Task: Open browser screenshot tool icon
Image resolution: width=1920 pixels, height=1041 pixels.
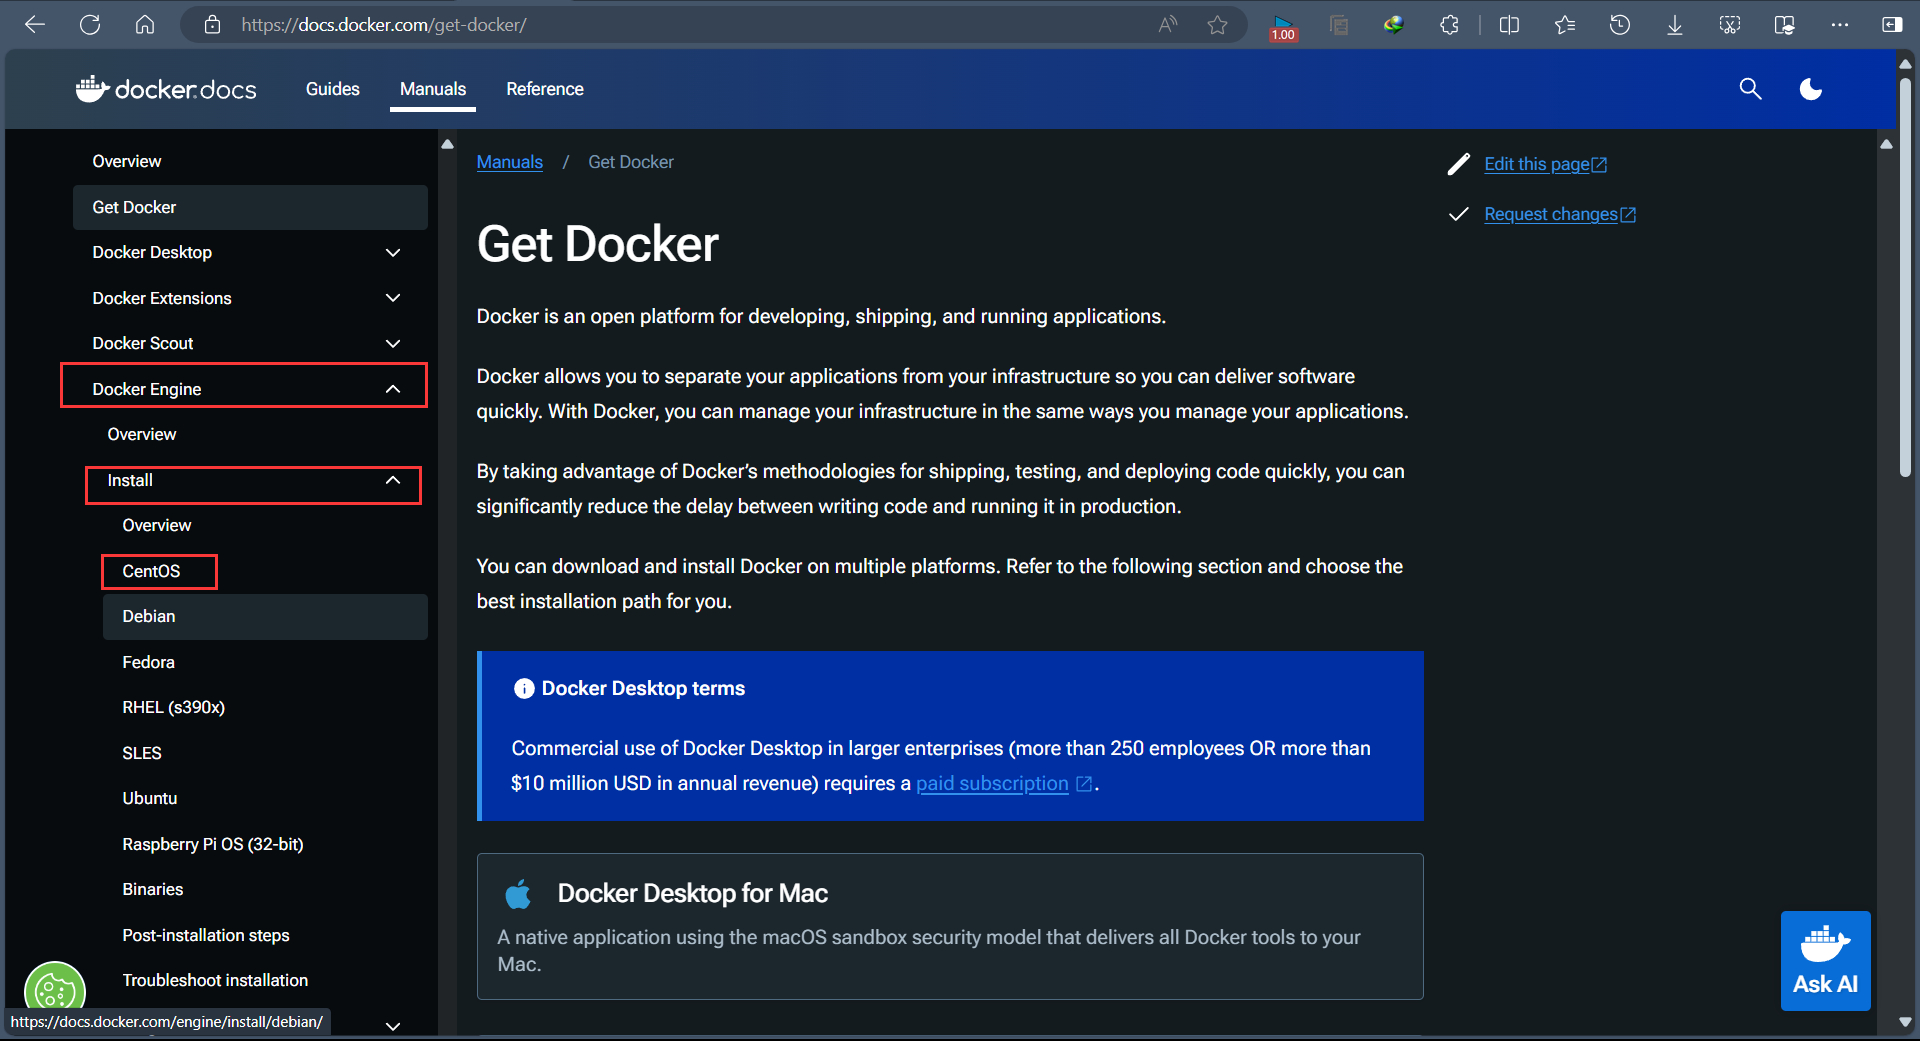Action: (1730, 25)
